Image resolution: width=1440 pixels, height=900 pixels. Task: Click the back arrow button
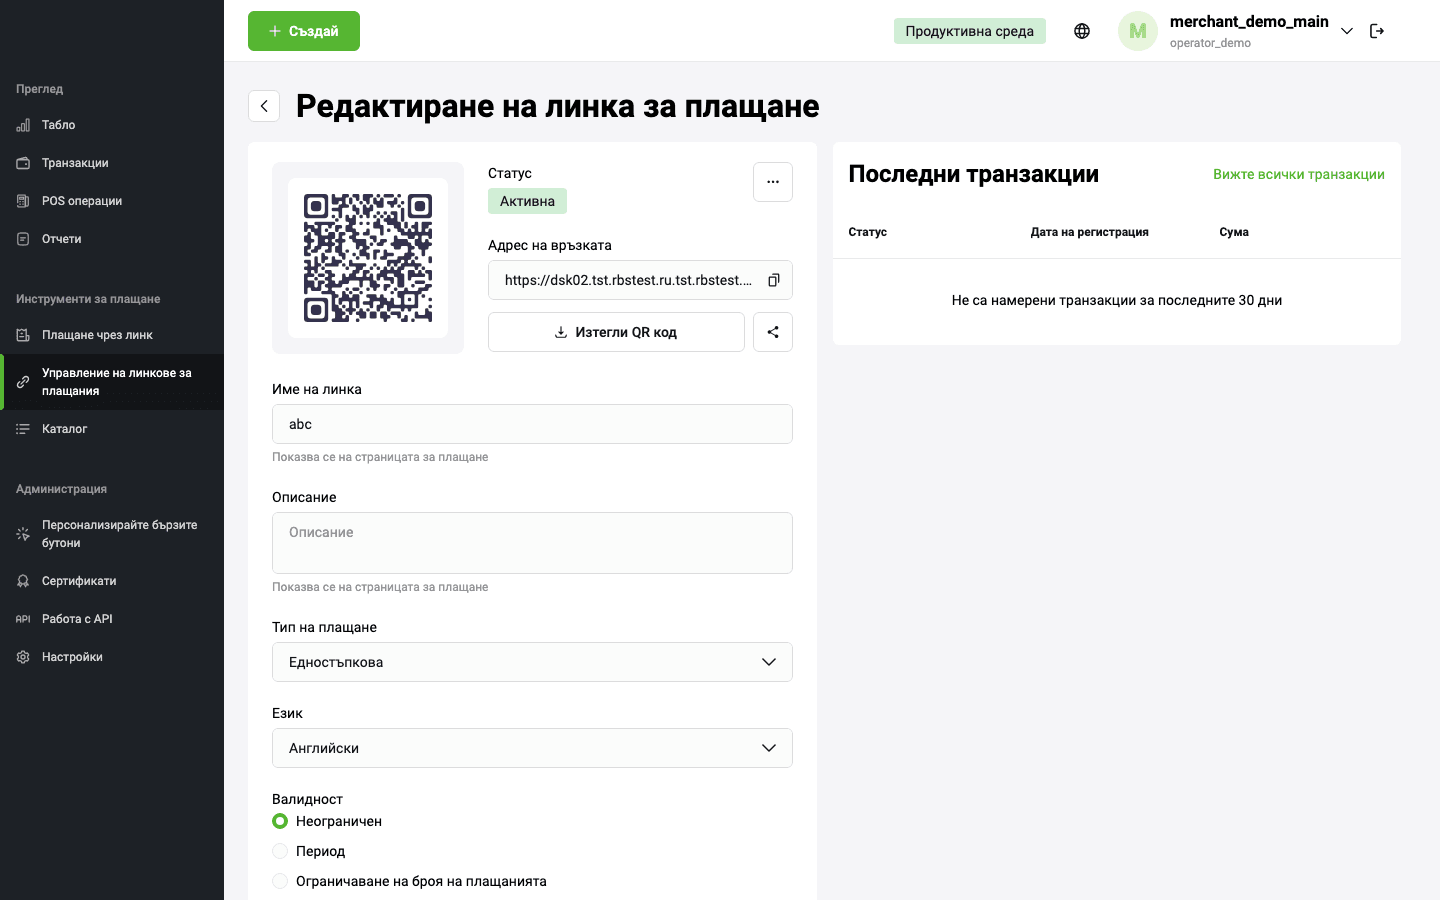(x=264, y=106)
